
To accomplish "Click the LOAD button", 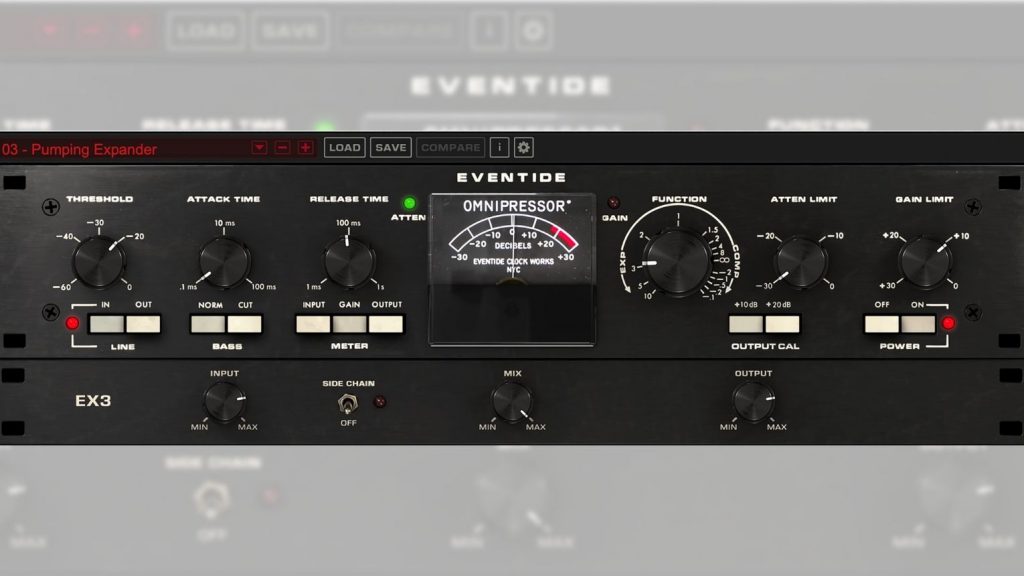I will pyautogui.click(x=344, y=147).
